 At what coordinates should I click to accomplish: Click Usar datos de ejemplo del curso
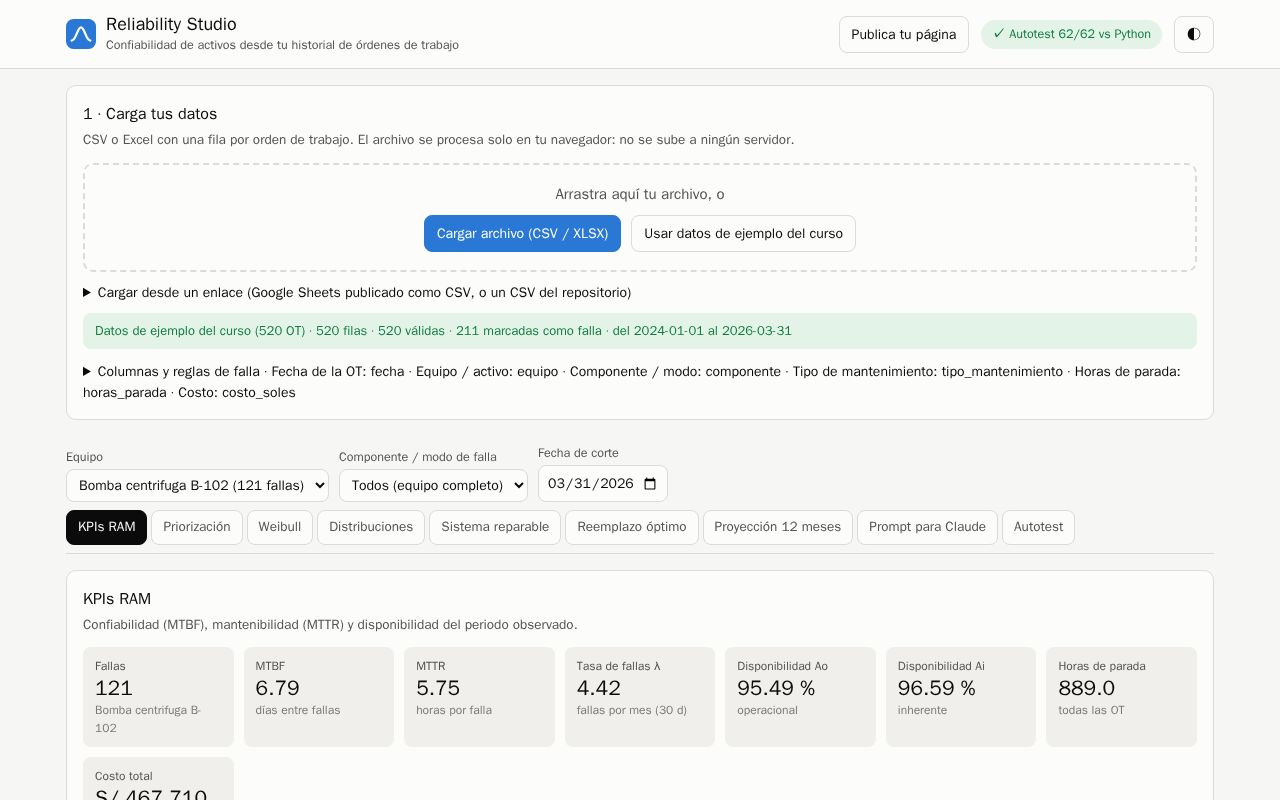point(743,233)
